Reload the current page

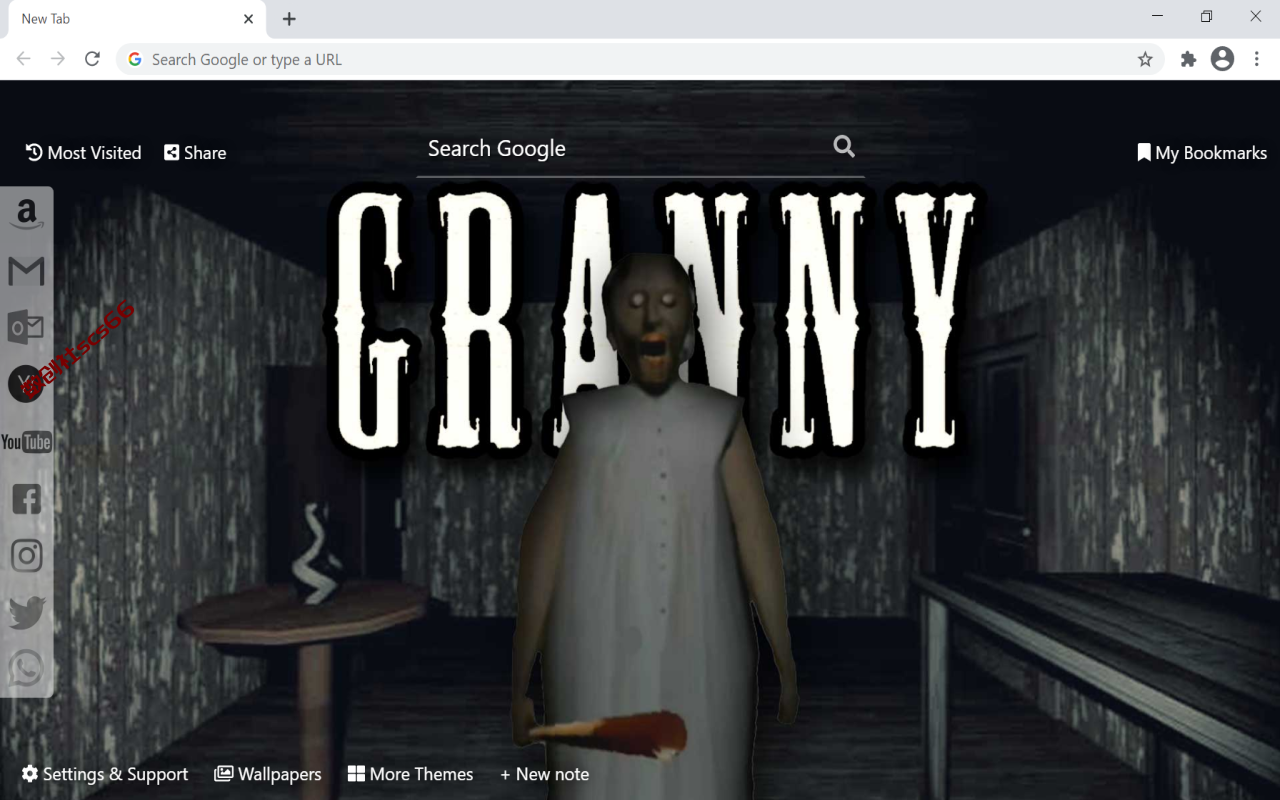(92, 59)
